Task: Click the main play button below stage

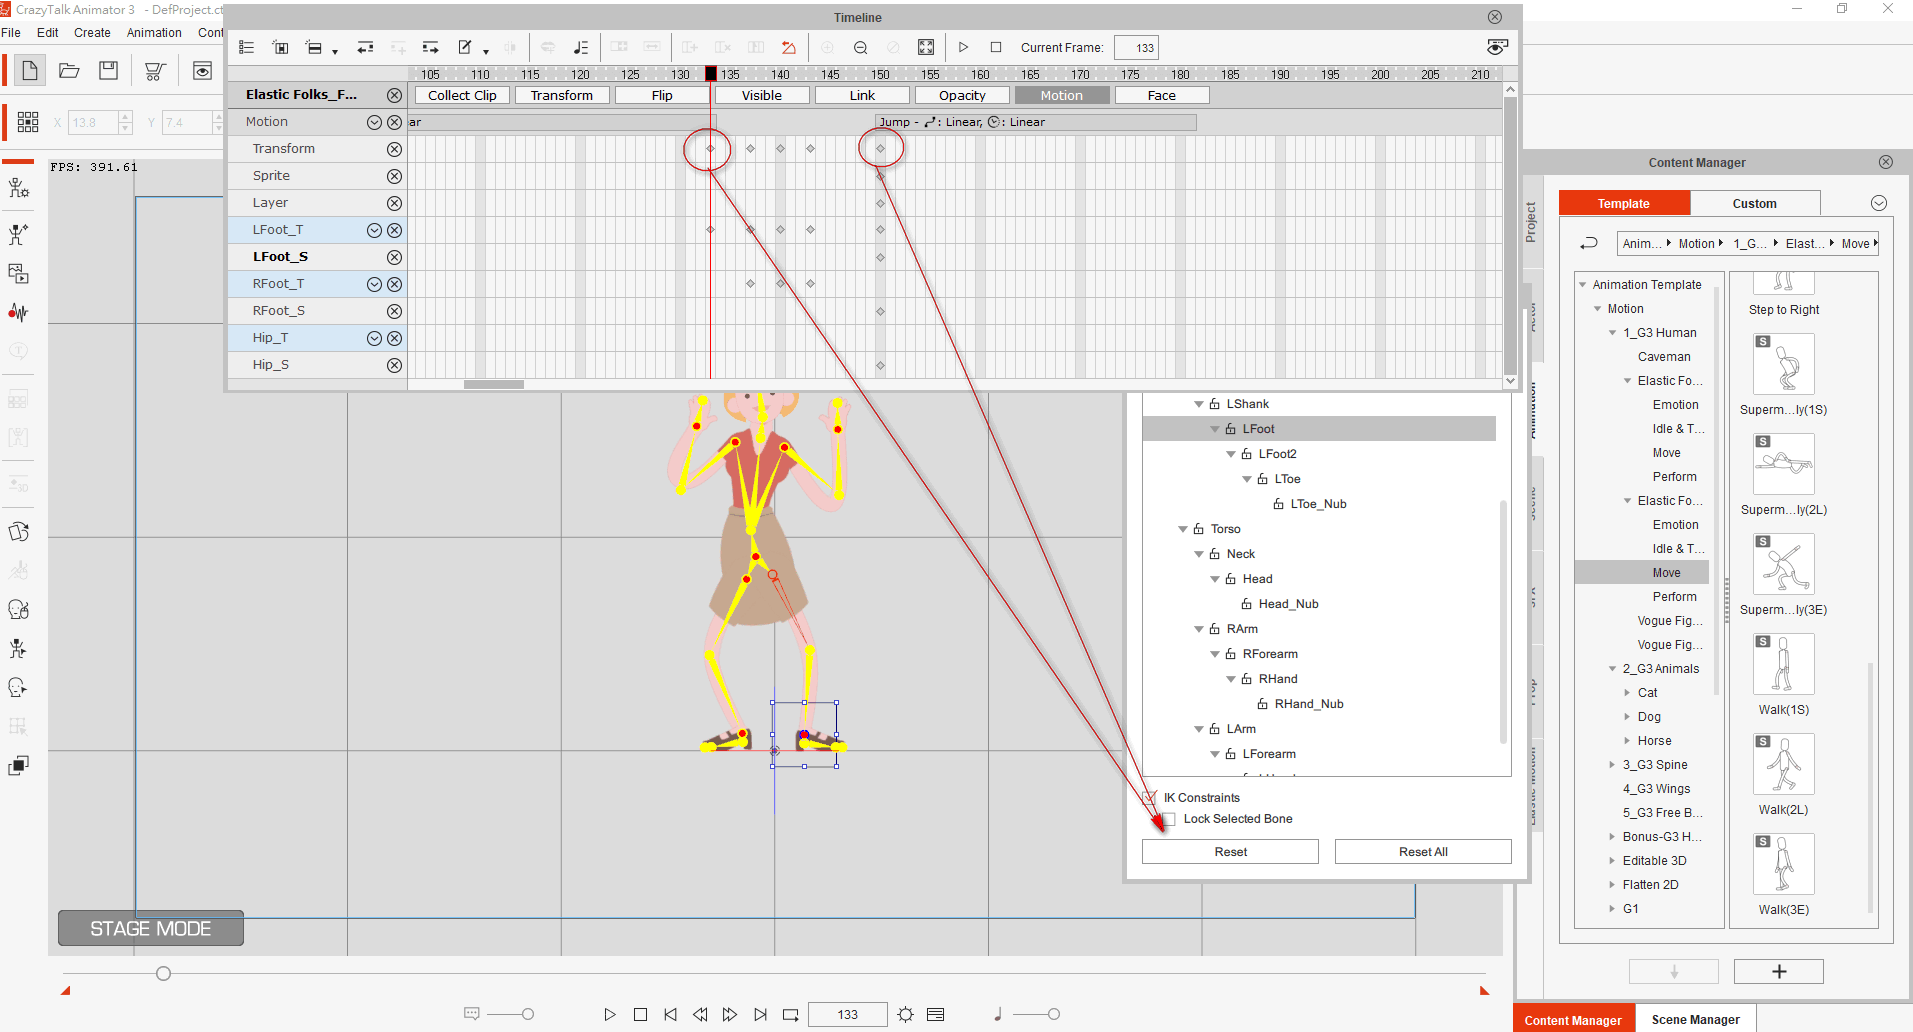Action: [610, 1014]
